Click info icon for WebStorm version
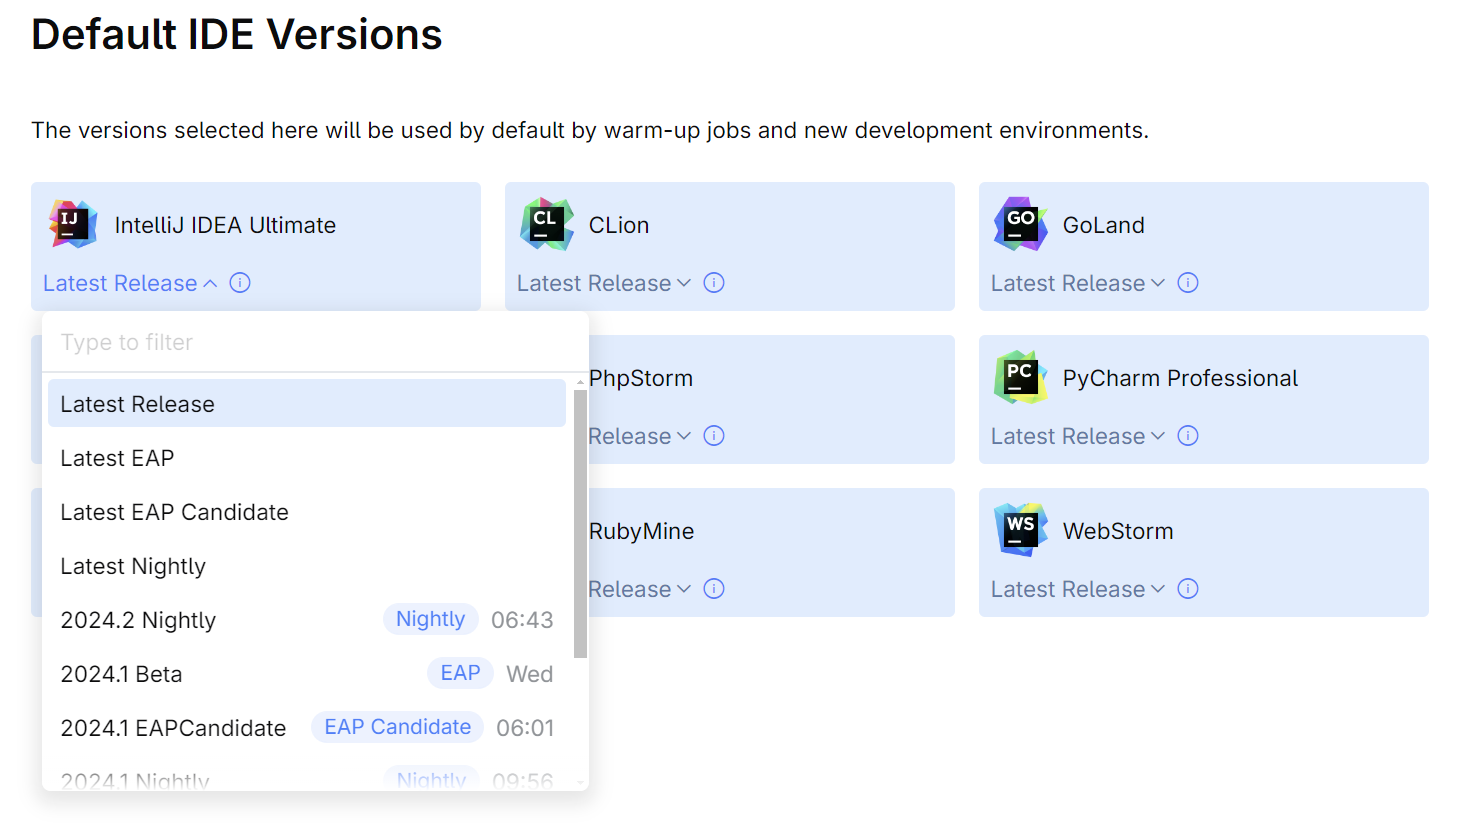Screen dimensions: 1463x829 click(1188, 589)
